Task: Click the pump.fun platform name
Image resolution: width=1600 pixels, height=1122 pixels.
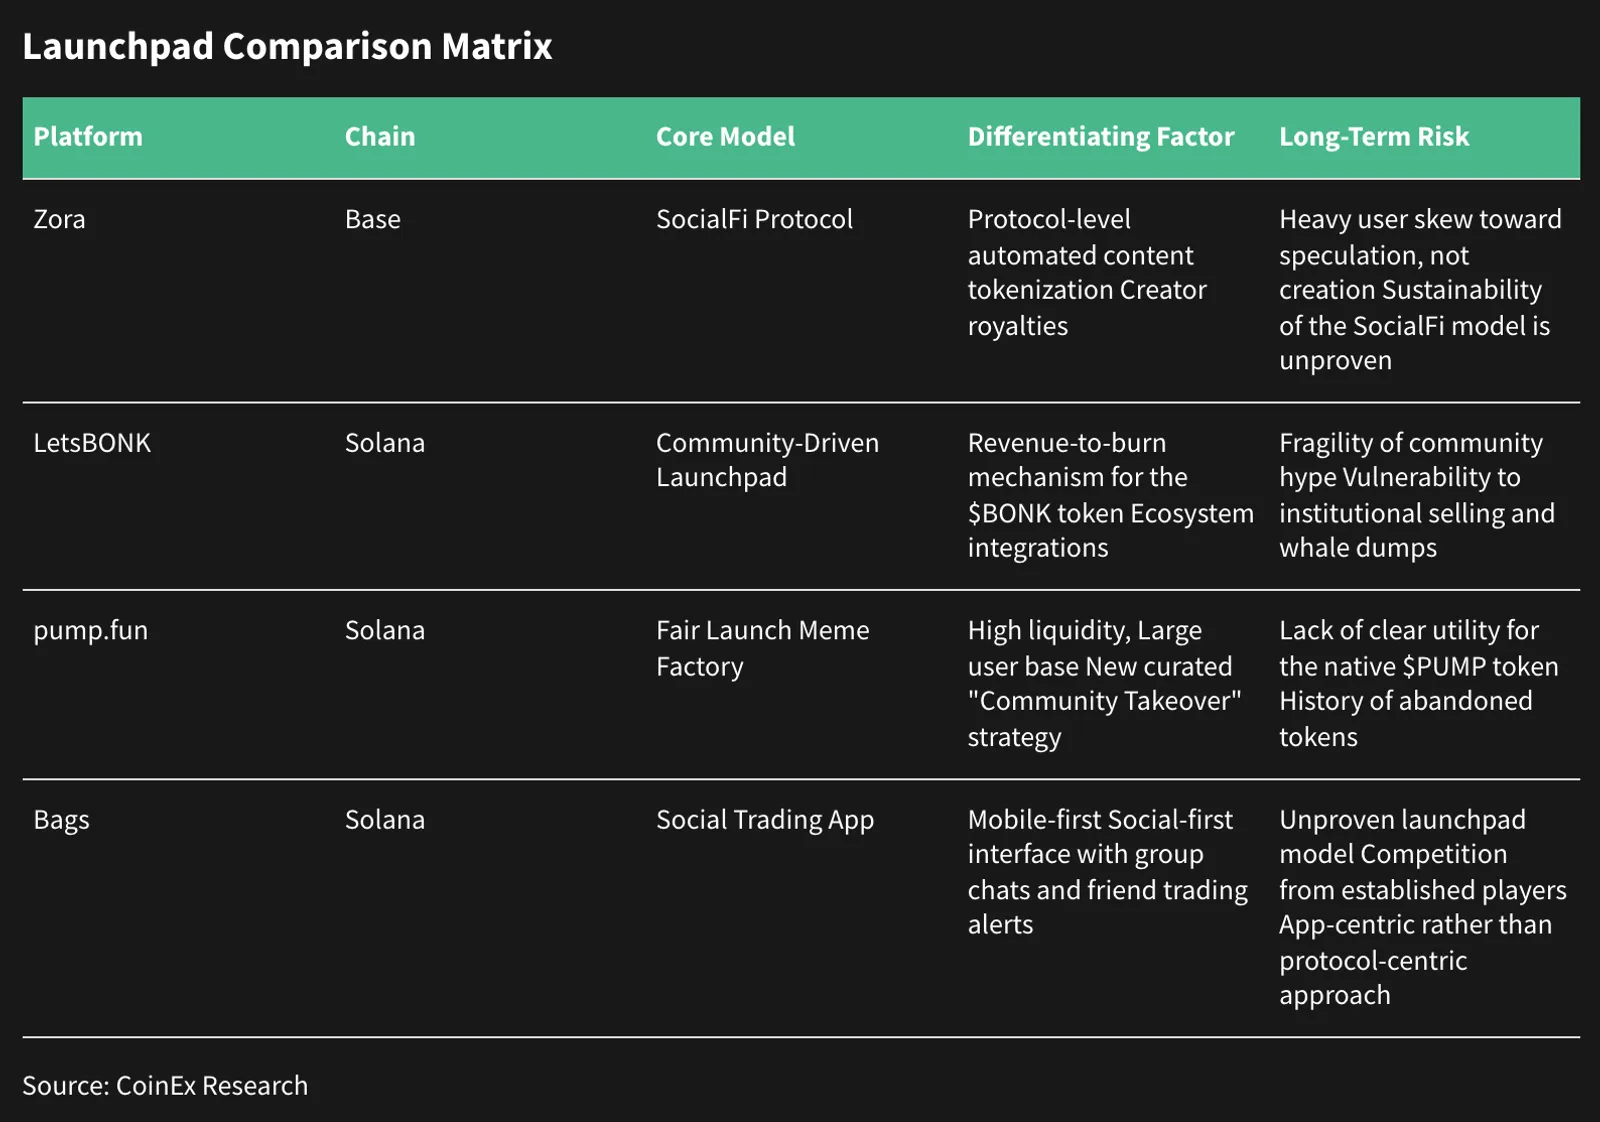Action: 90,631
